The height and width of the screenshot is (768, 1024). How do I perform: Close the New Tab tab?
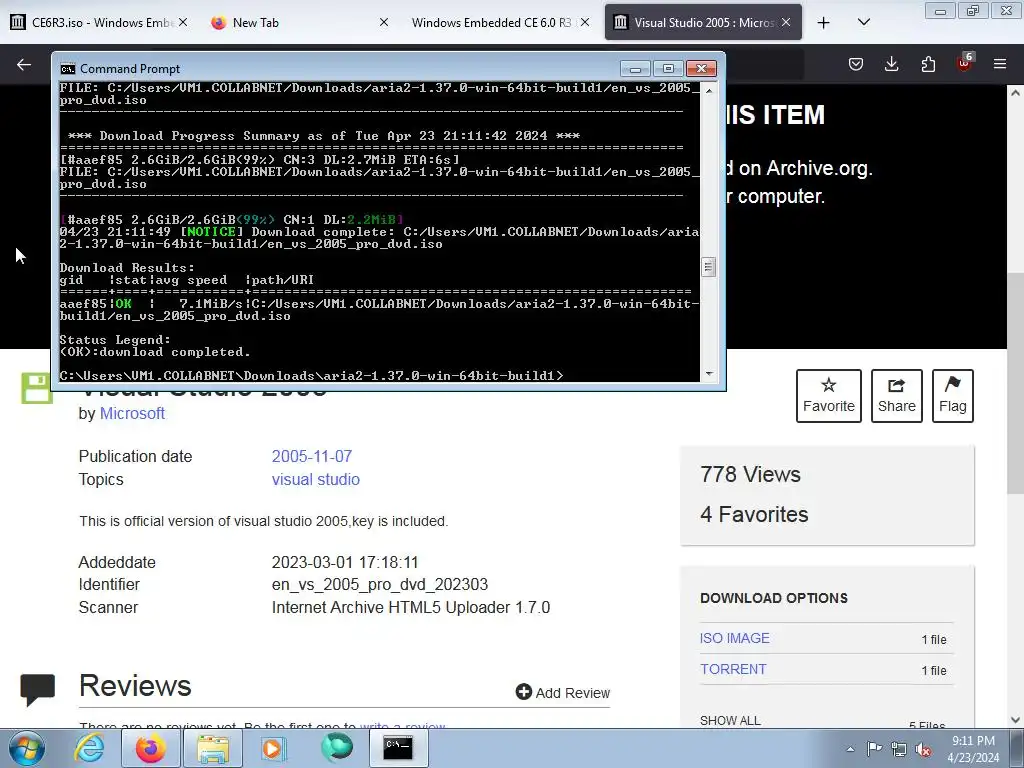point(384,22)
